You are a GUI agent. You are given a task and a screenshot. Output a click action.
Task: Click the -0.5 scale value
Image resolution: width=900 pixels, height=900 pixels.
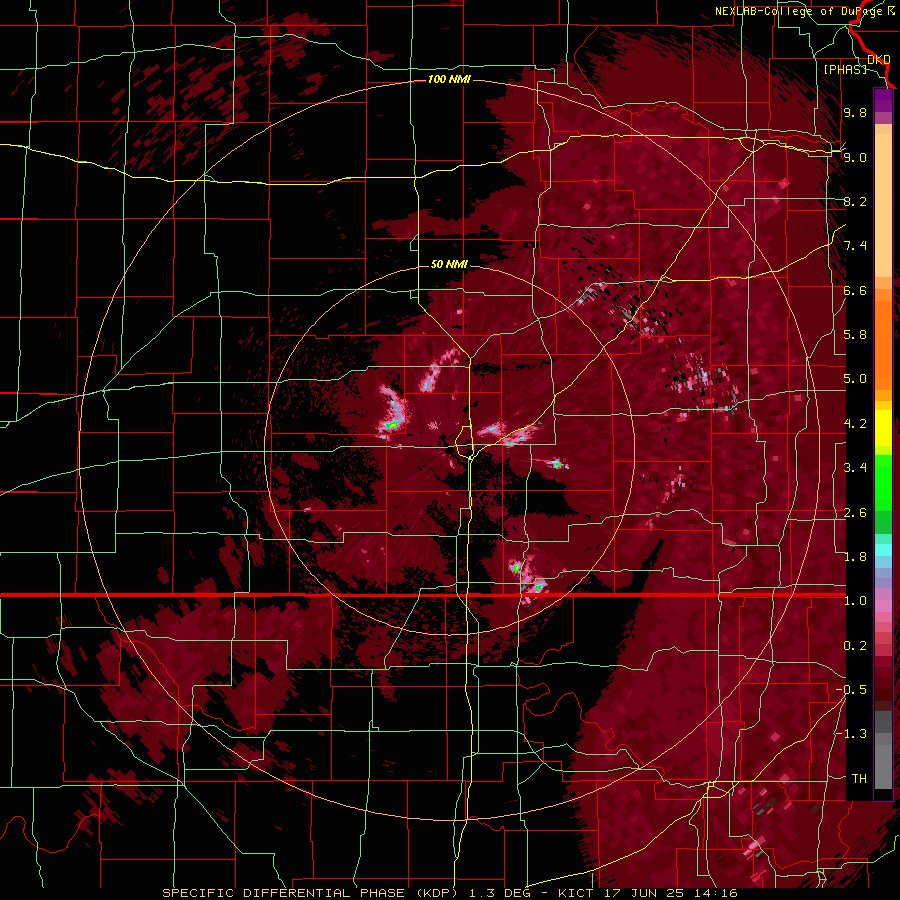pyautogui.click(x=851, y=690)
